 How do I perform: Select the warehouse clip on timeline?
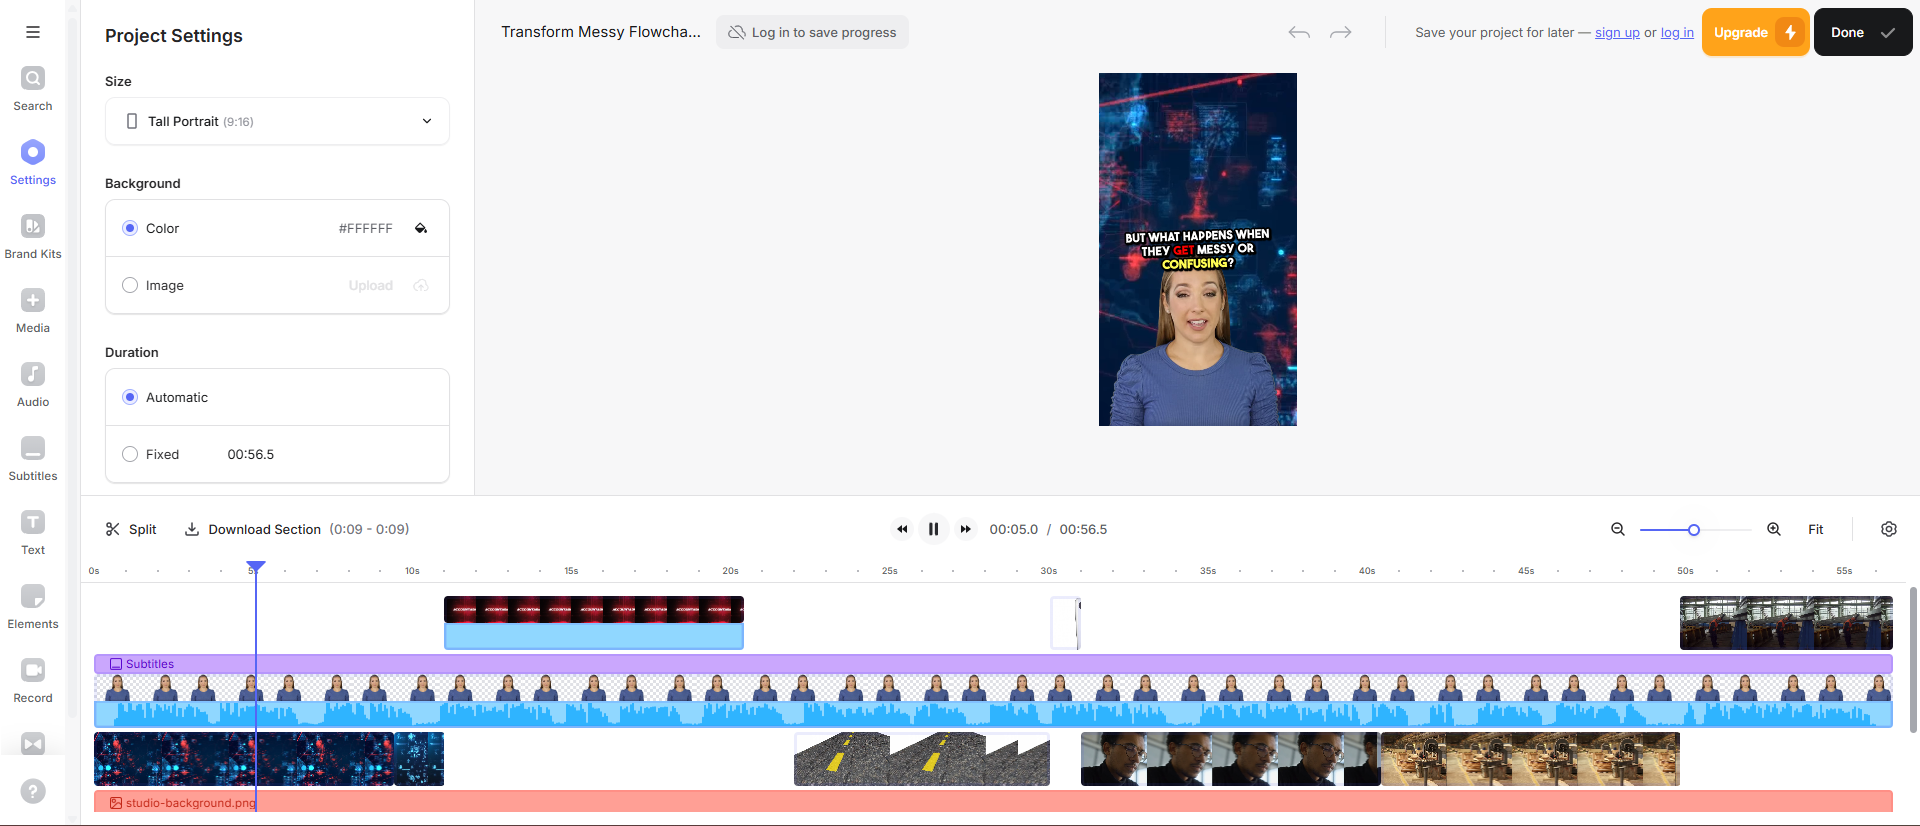[x=1530, y=759]
